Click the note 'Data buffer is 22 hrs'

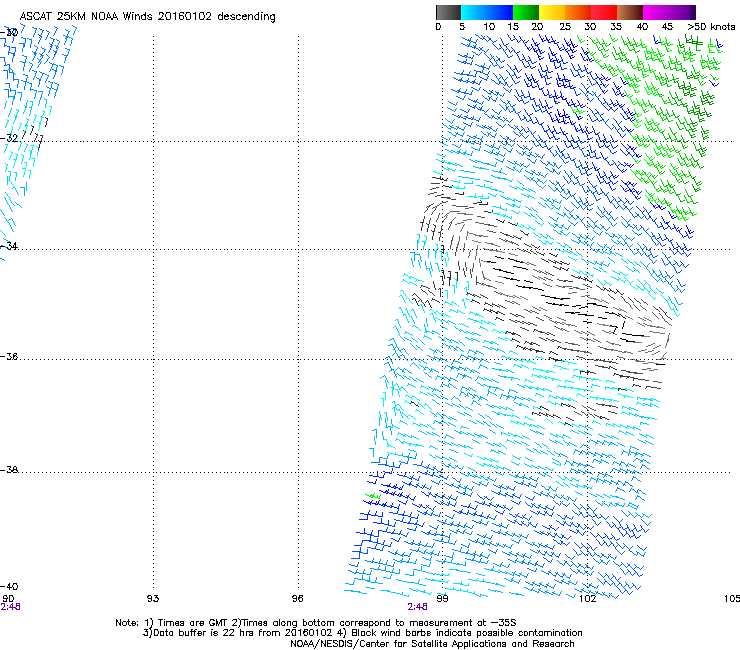pyautogui.click(x=203, y=633)
